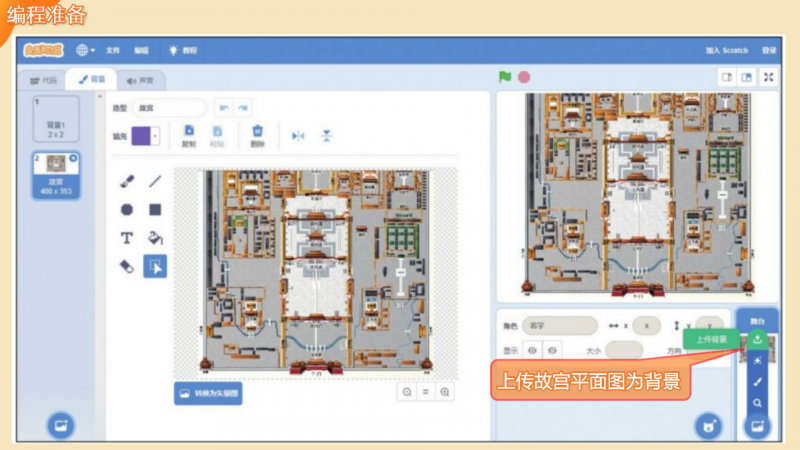Click the backdrop list scroll-up arrow
This screenshot has width=800, height=450.
(x=100, y=96)
